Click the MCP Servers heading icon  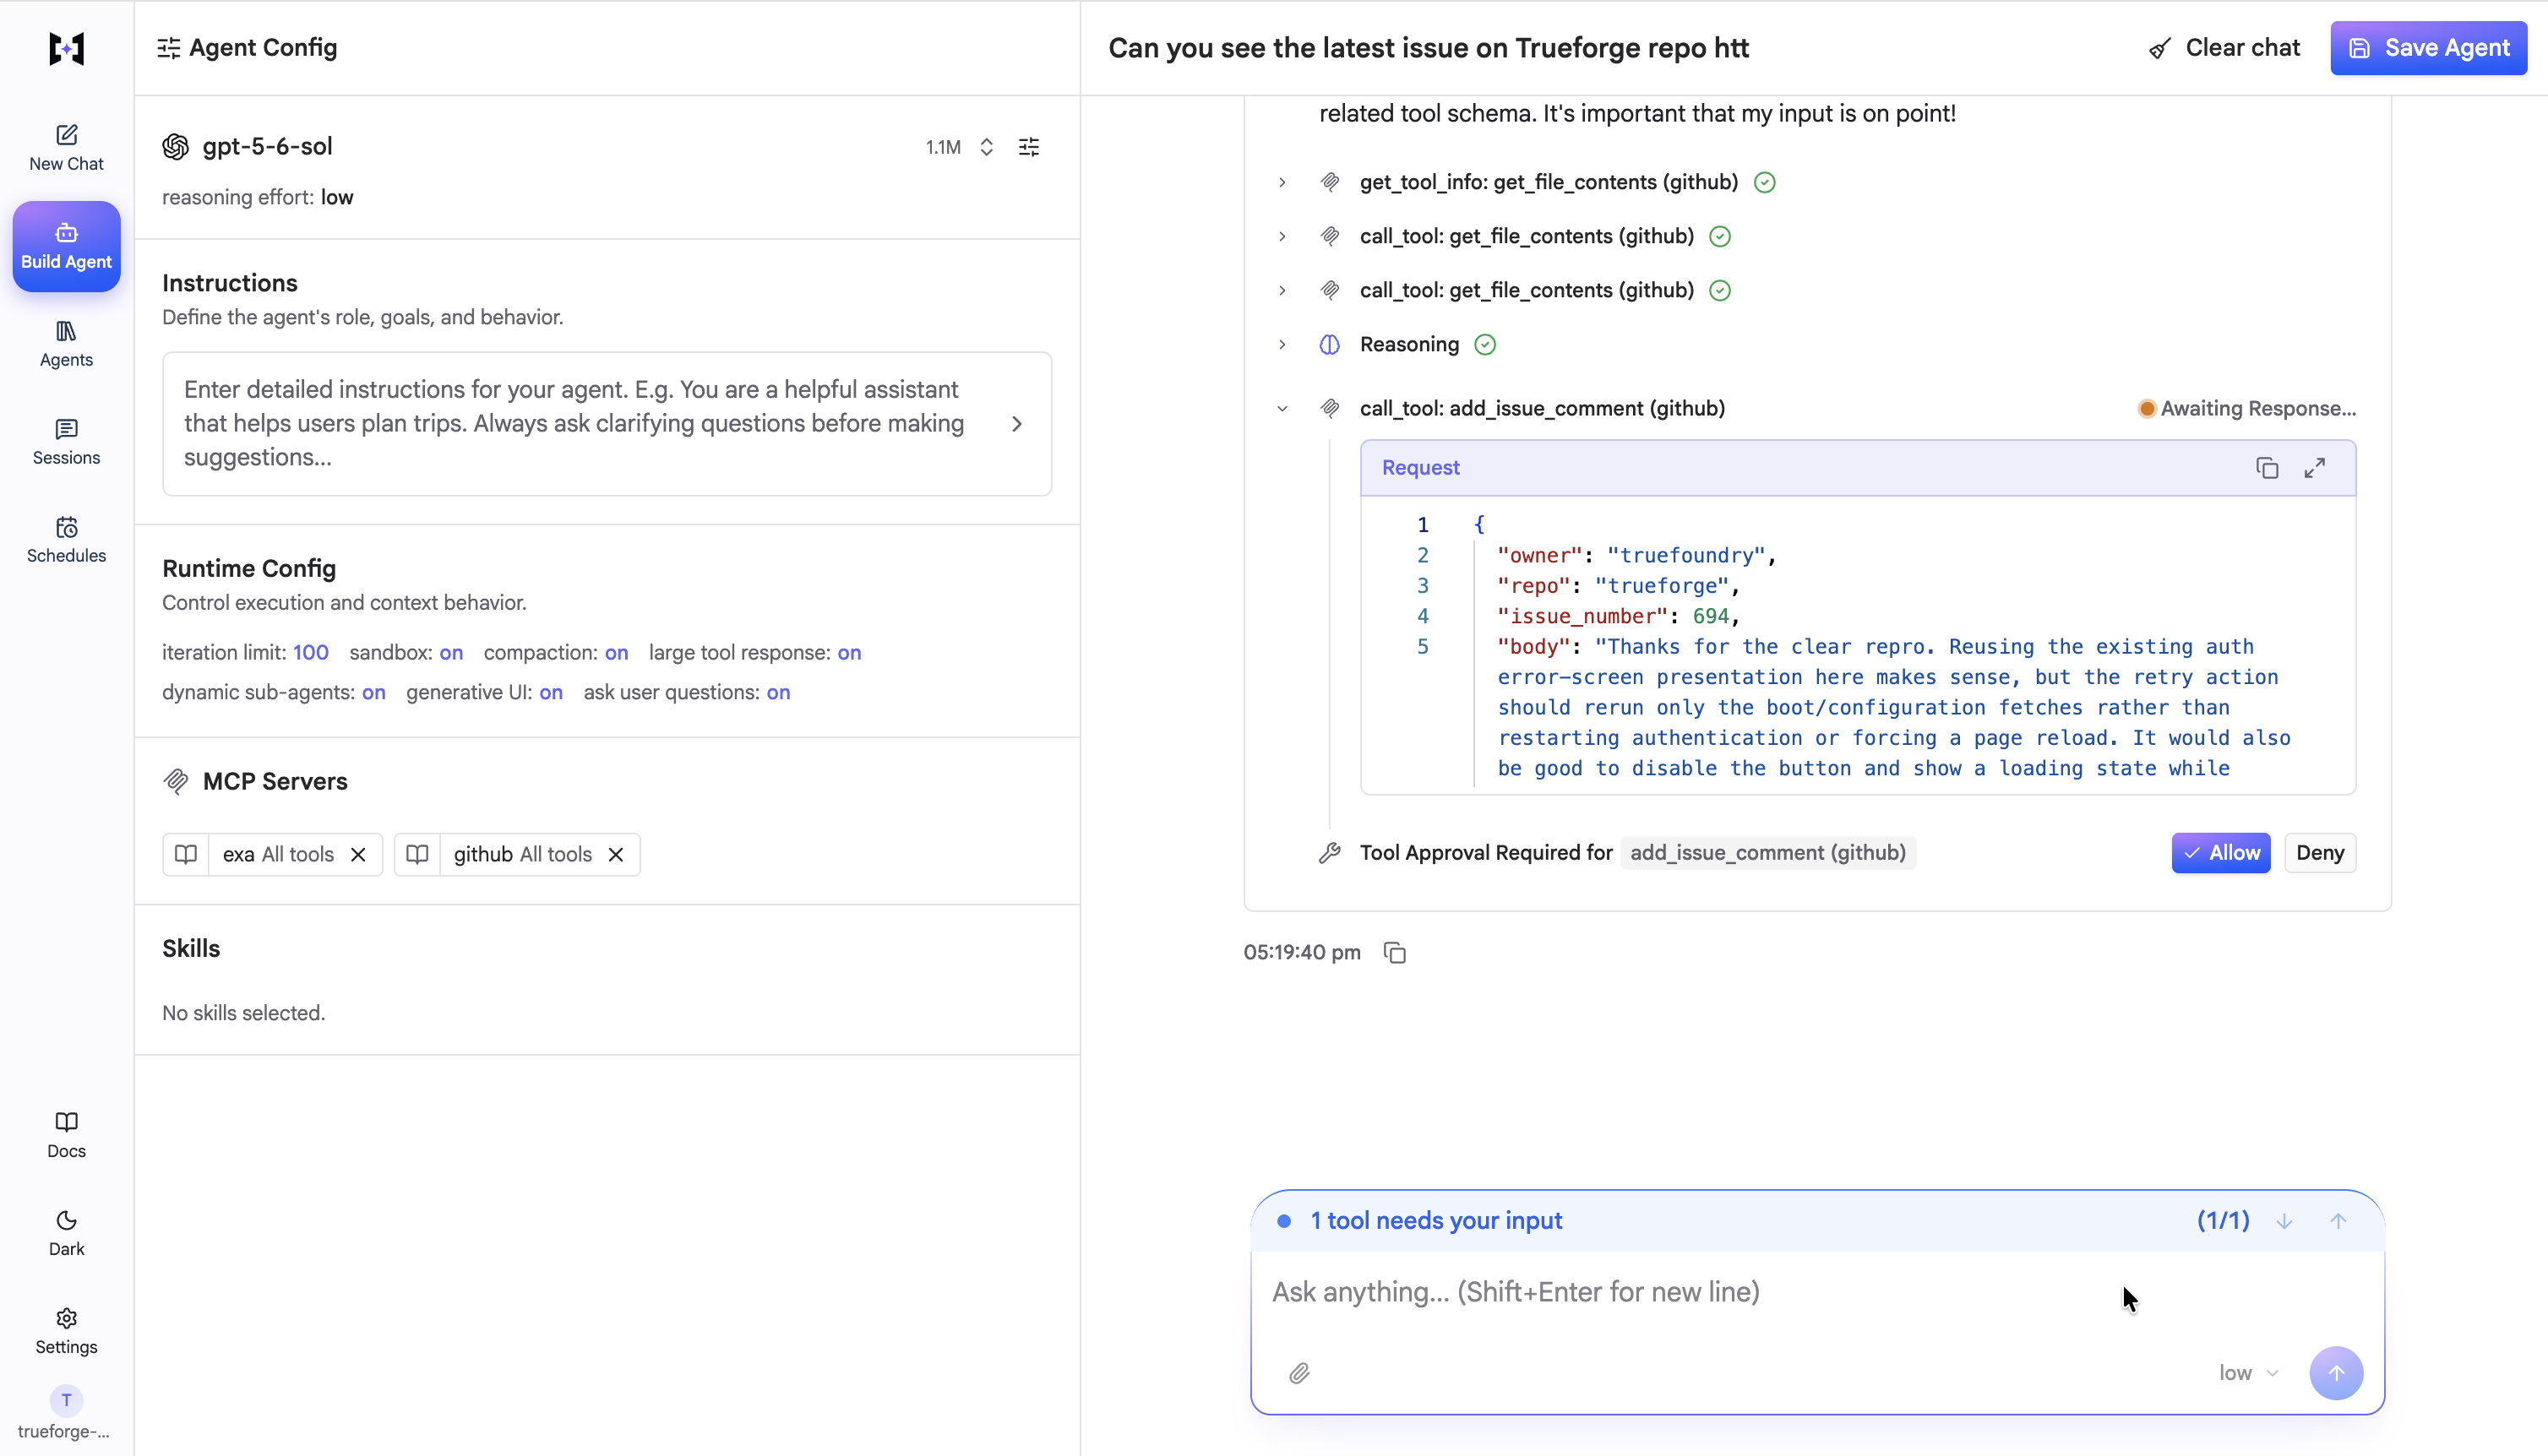pos(176,781)
